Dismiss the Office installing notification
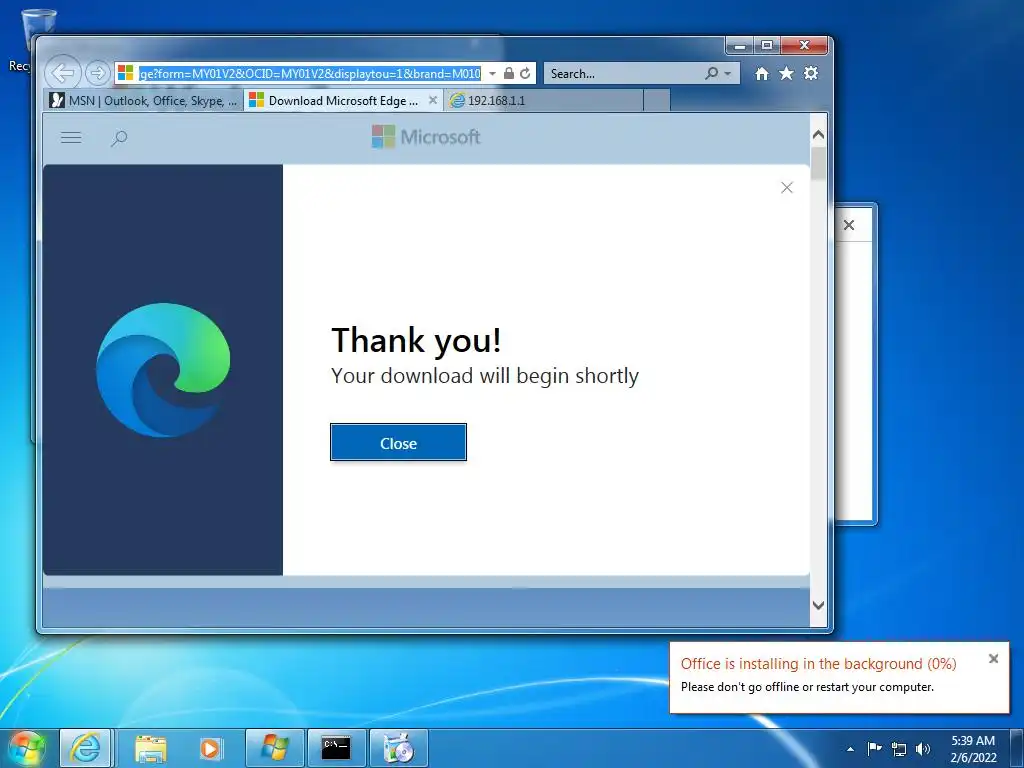This screenshot has height=768, width=1024. [x=993, y=659]
